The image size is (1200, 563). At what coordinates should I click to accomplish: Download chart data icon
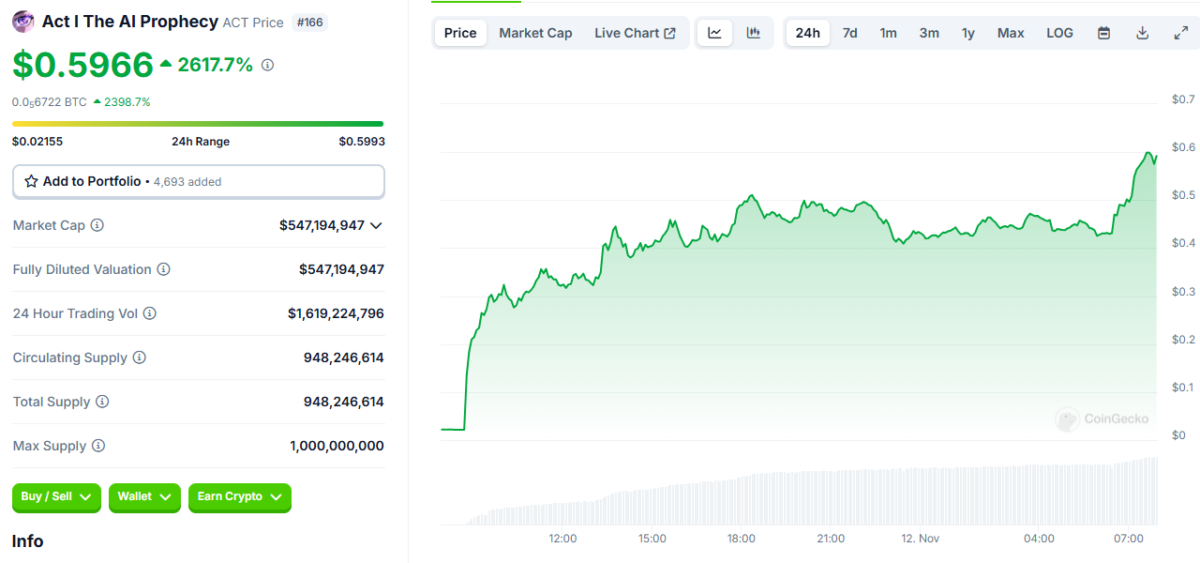tap(1142, 33)
